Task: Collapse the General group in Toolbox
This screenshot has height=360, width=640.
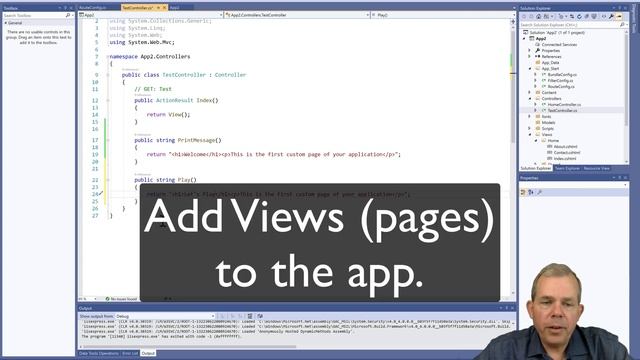Action: tap(6, 23)
